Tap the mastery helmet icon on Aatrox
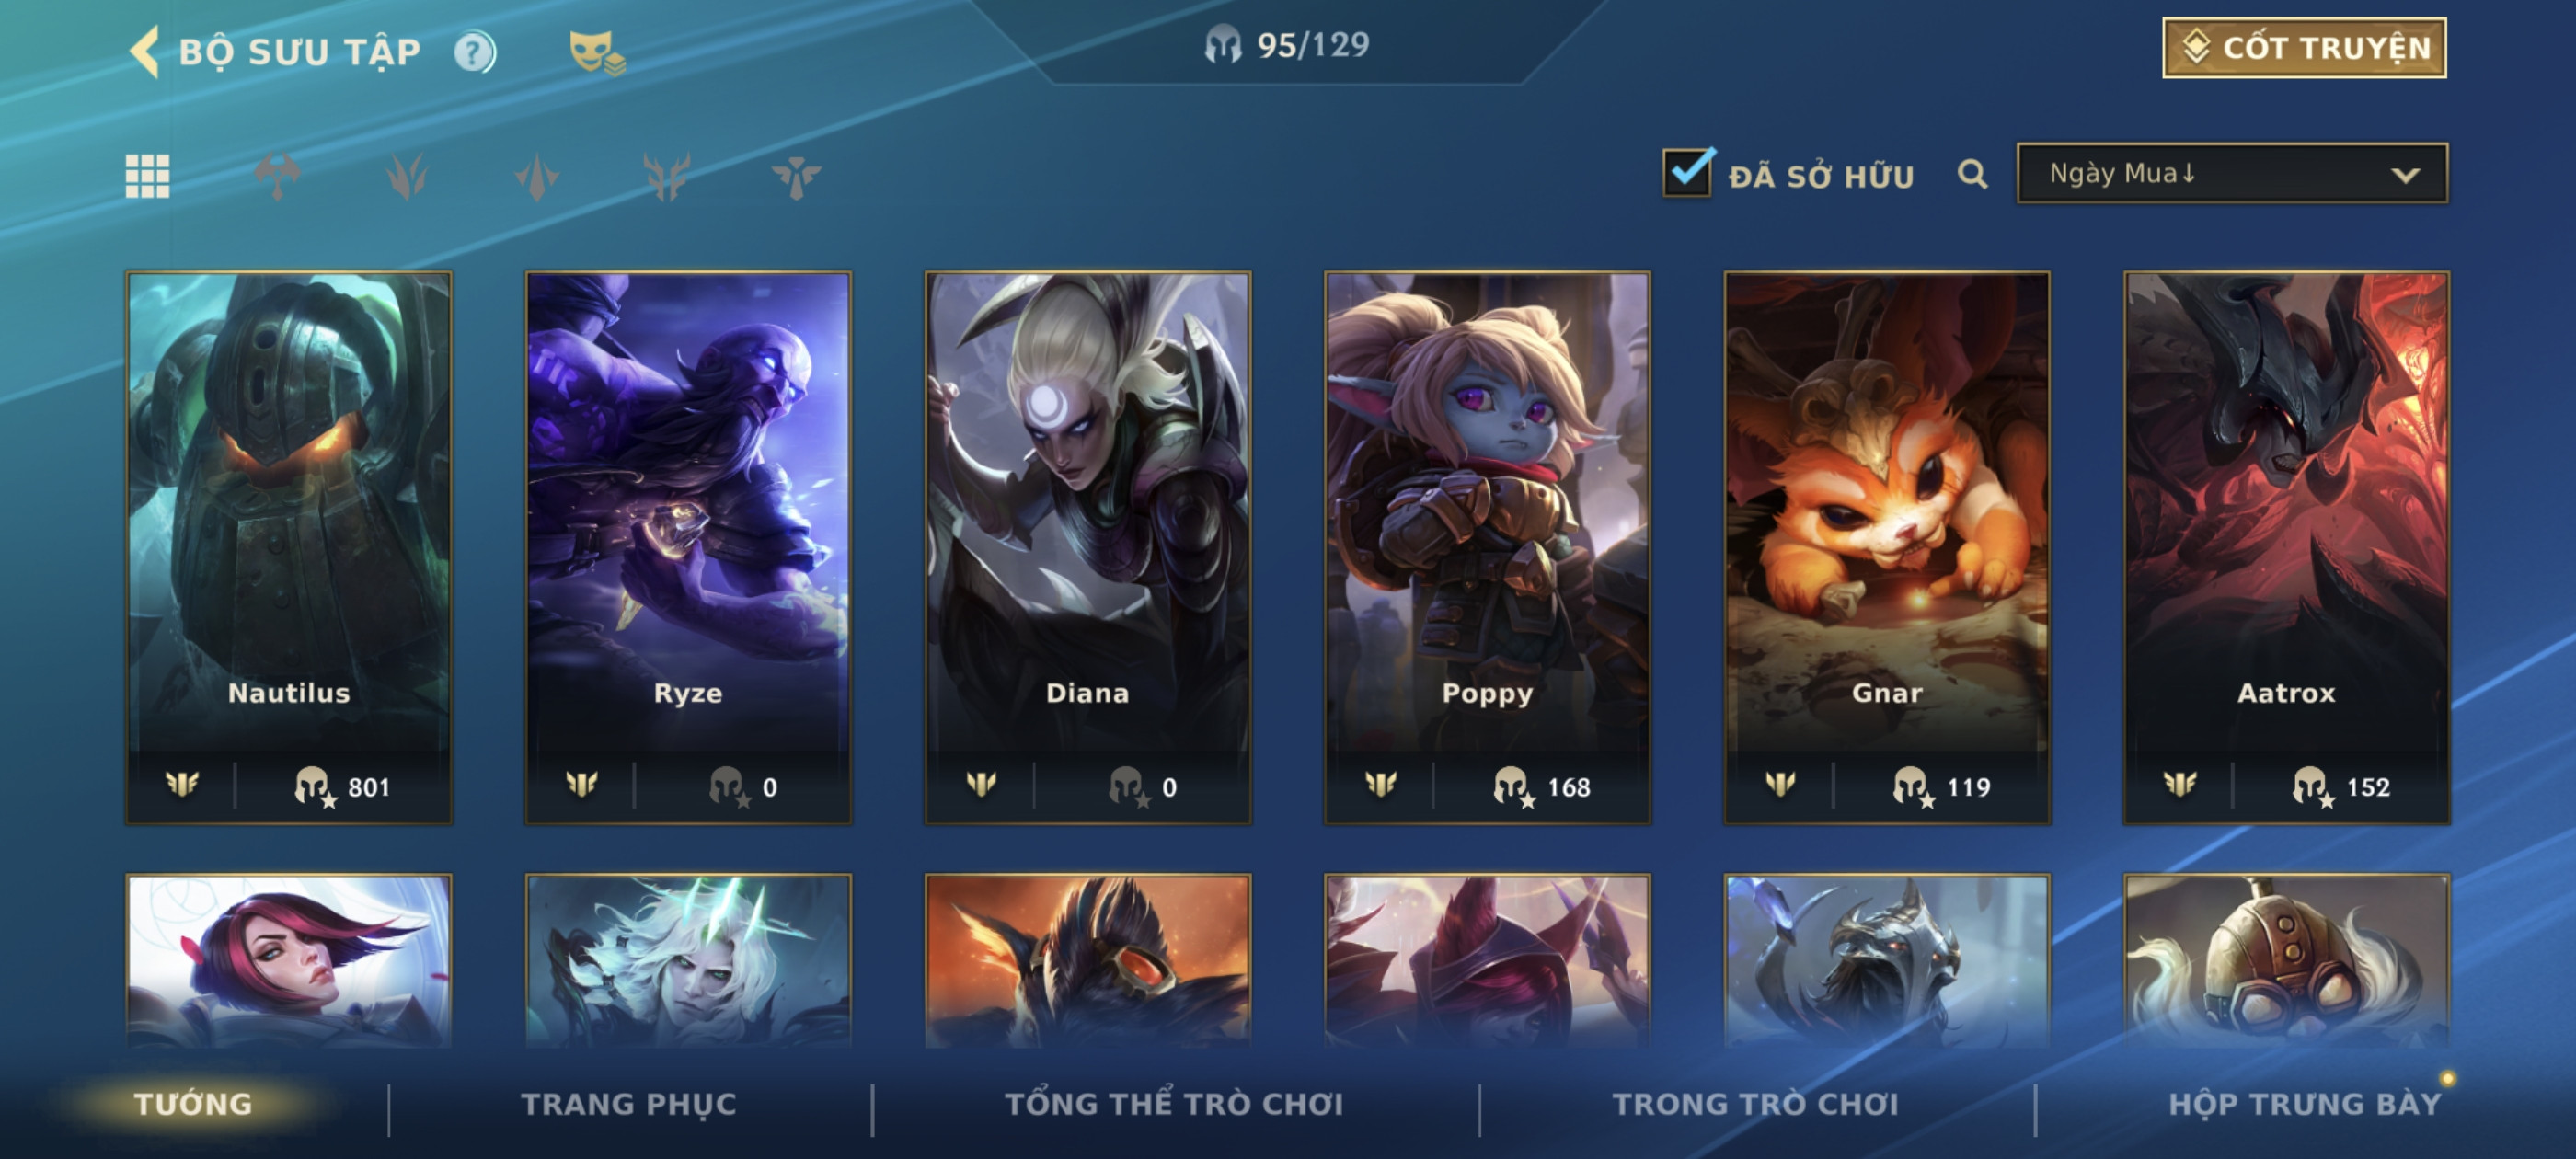This screenshot has height=1159, width=2576. (2312, 787)
